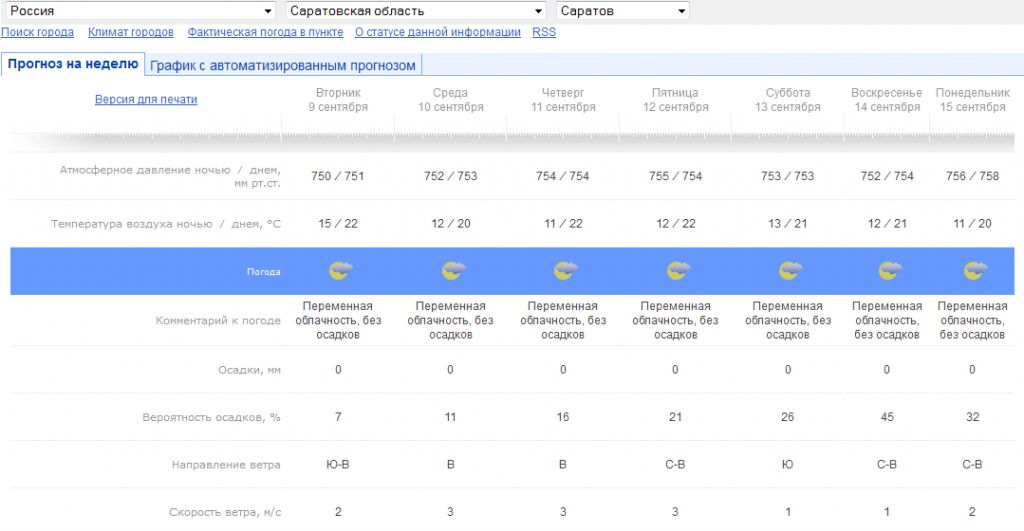The width and height of the screenshot is (1024, 531).
Task: Open the country dropdown showing Россия
Action: click(x=140, y=11)
